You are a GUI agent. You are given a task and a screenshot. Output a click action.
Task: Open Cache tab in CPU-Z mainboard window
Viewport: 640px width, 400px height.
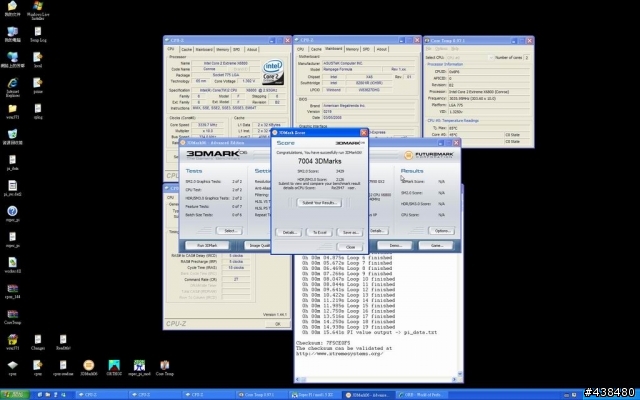click(316, 49)
